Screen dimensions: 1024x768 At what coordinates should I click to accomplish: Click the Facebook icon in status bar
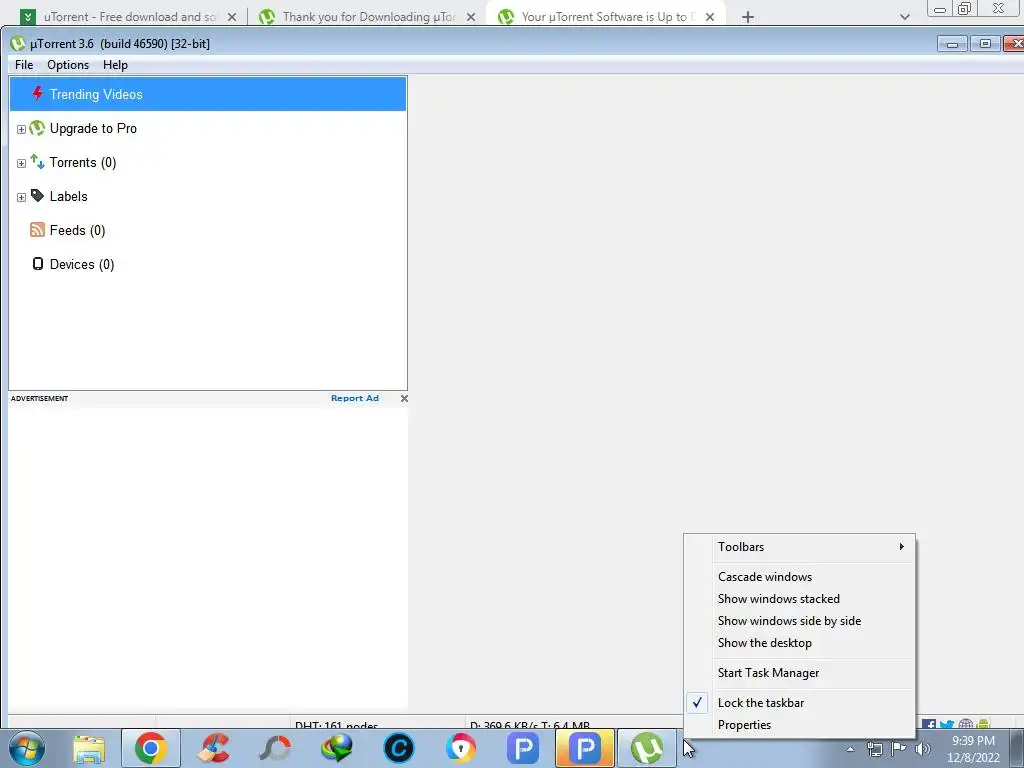click(x=929, y=724)
